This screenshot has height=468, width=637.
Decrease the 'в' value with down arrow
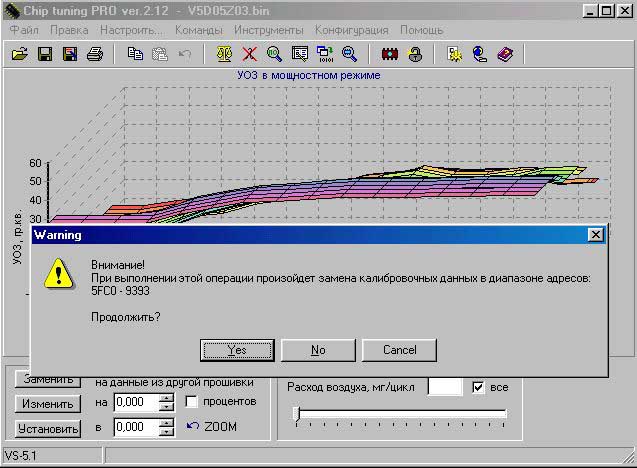166,432
